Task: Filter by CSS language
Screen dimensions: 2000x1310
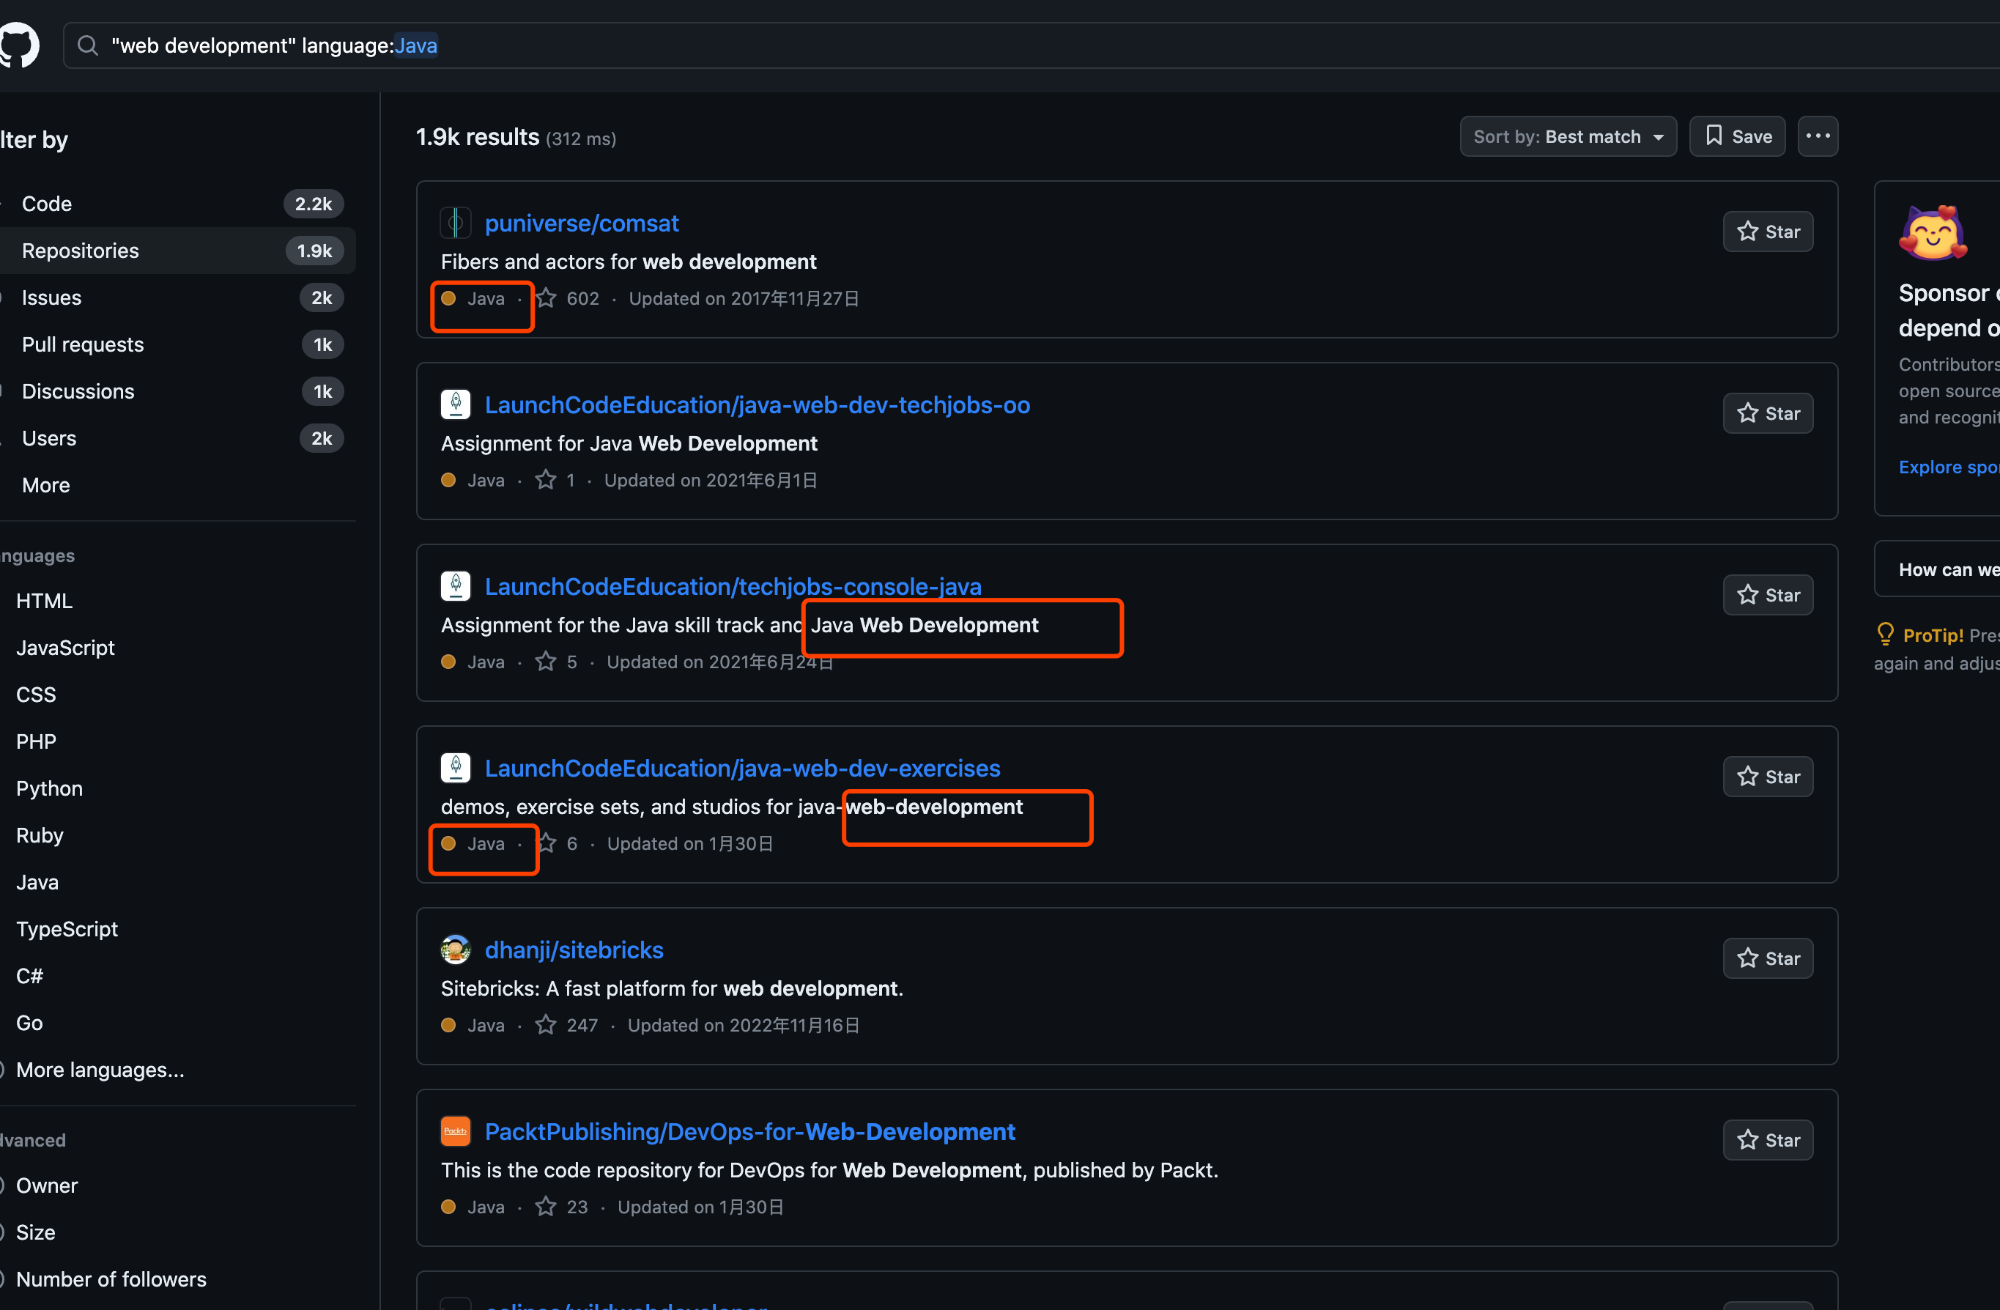Action: pos(36,695)
